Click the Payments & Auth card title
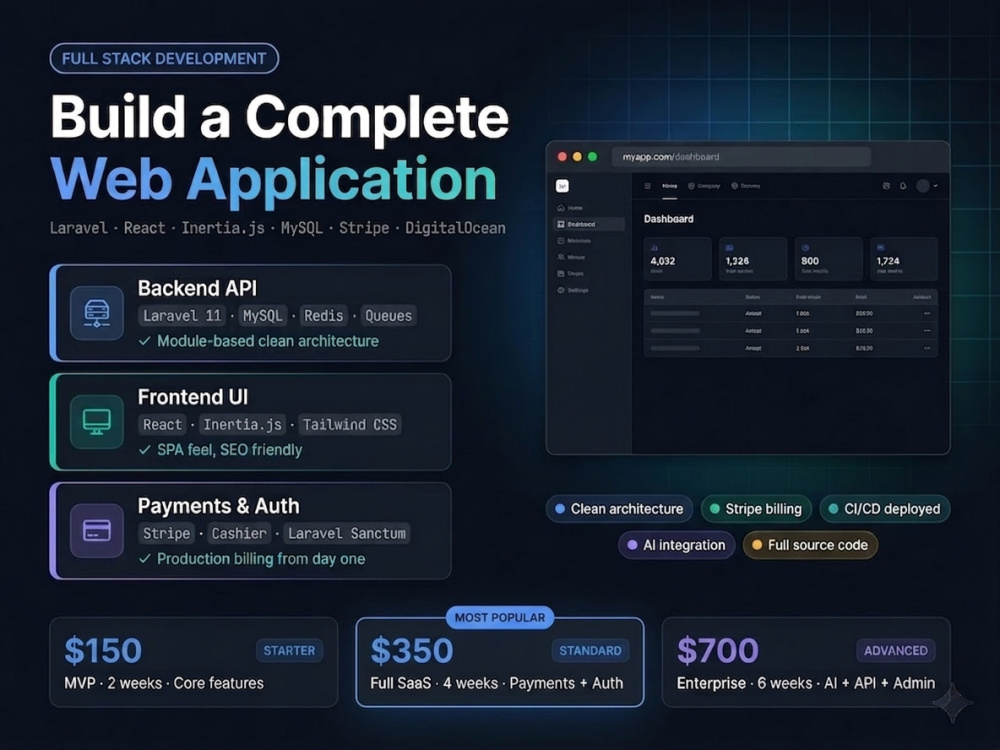Screen dimensions: 1000x750 [218, 506]
